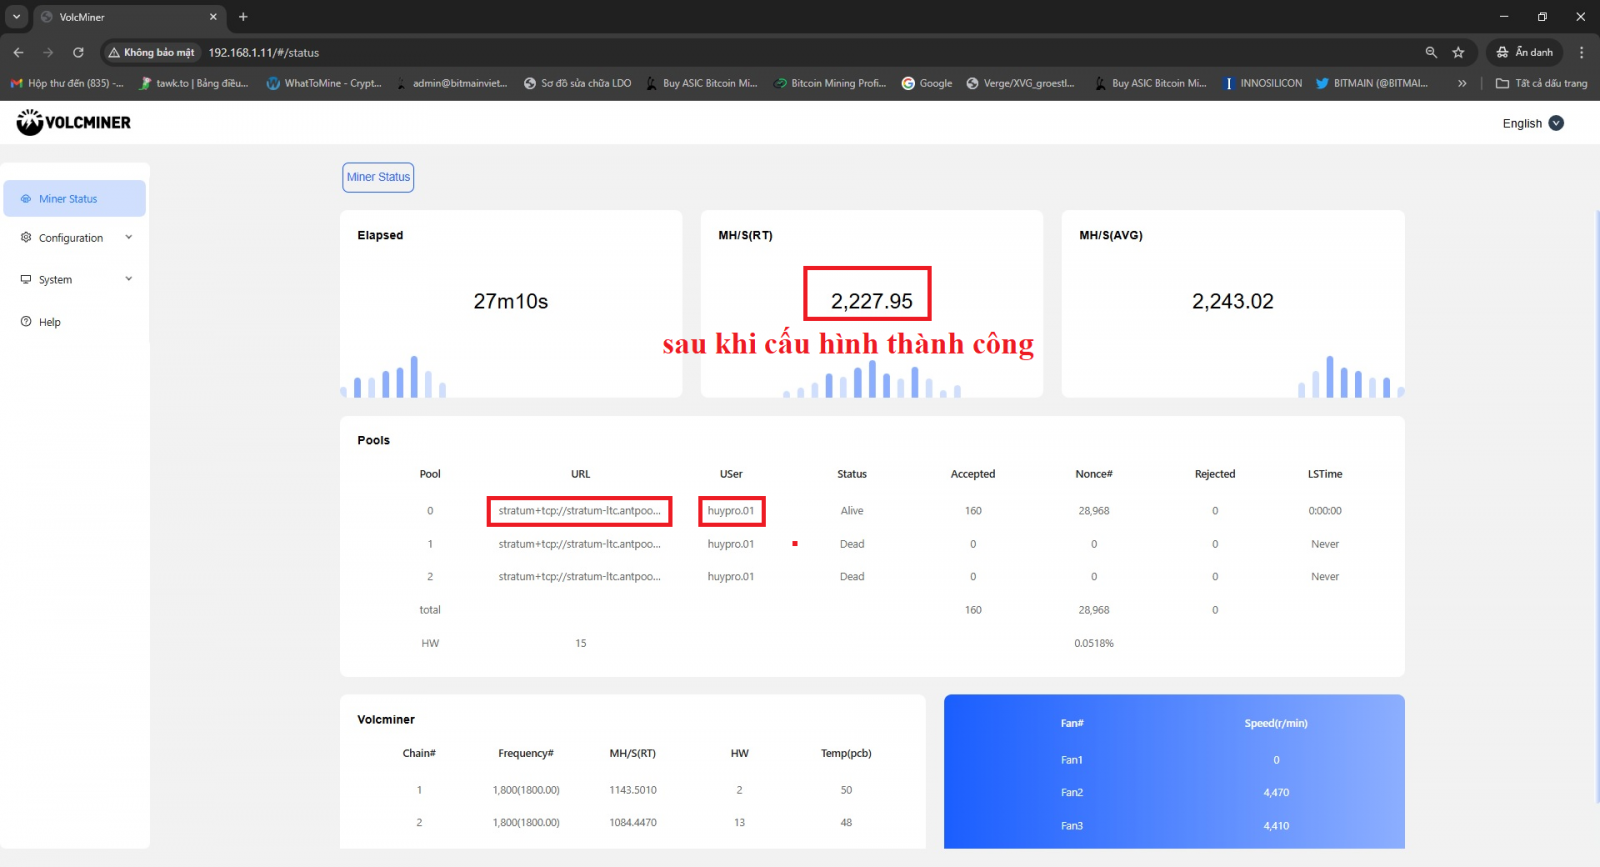Viewport: 1600px width, 867px height.
Task: Reload the miner status page
Action: tap(78, 52)
